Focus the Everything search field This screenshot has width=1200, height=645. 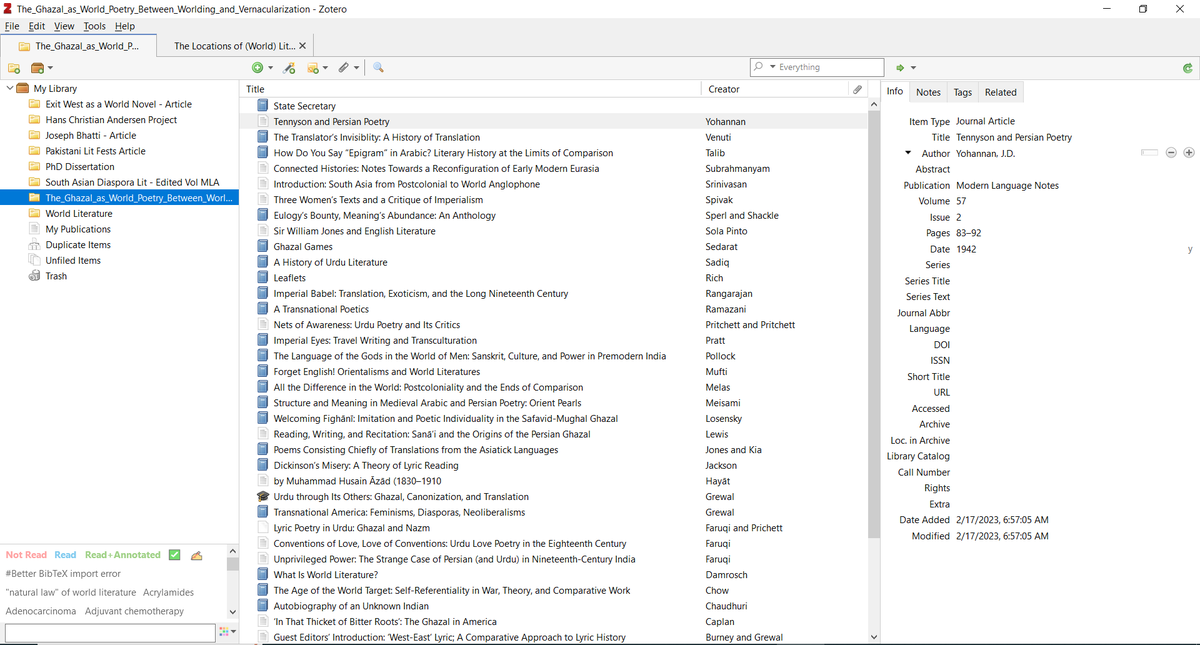(830, 67)
